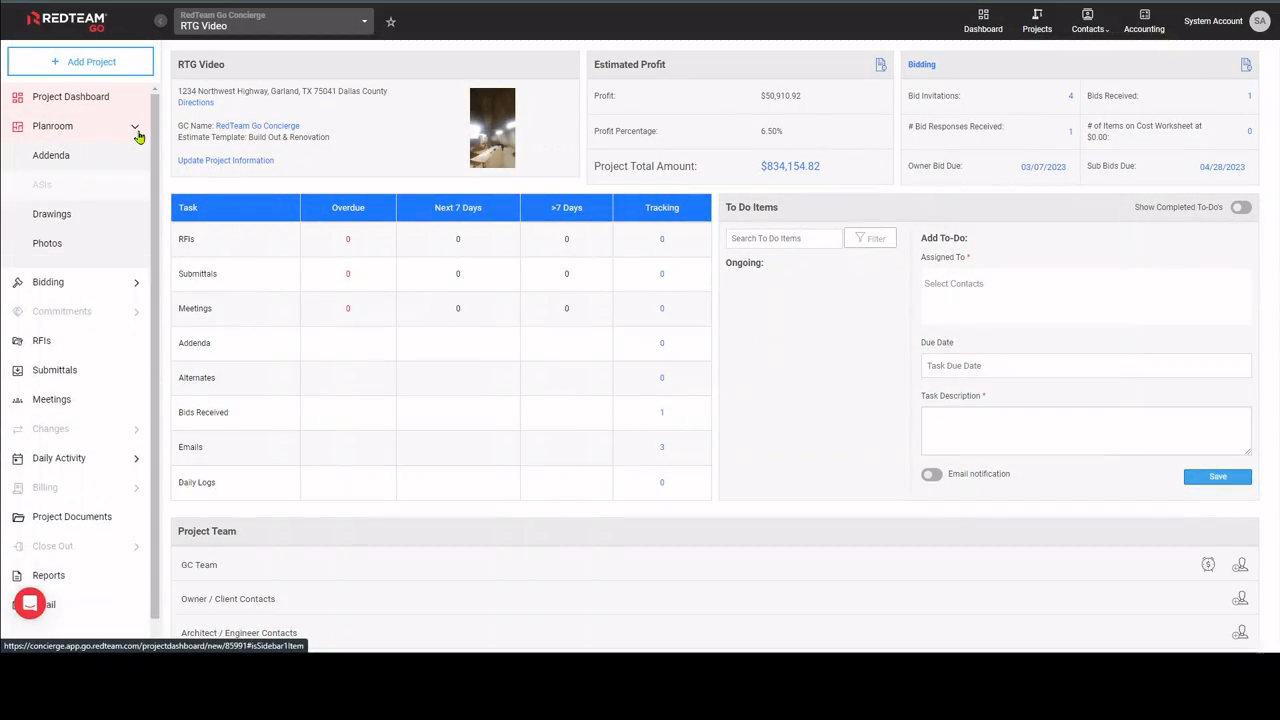
Task: Open Addenda under Planroom
Action: tap(51, 155)
